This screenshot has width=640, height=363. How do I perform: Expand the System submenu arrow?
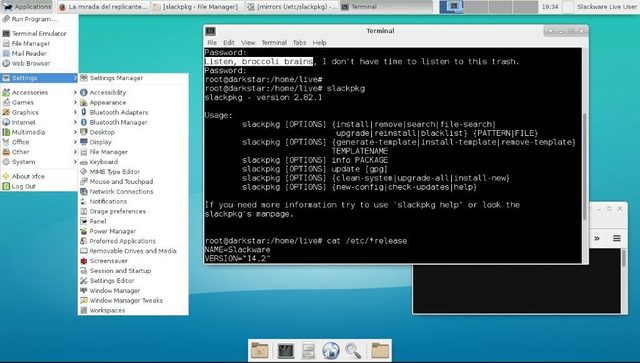75,162
